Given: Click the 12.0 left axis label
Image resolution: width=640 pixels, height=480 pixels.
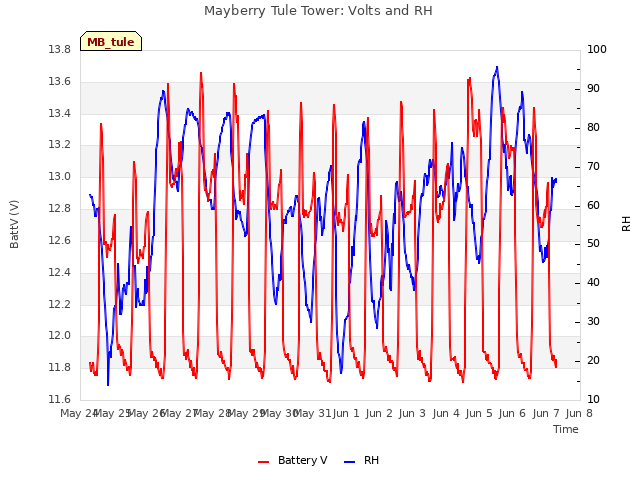Looking at the screenshot, I should pyautogui.click(x=60, y=336).
